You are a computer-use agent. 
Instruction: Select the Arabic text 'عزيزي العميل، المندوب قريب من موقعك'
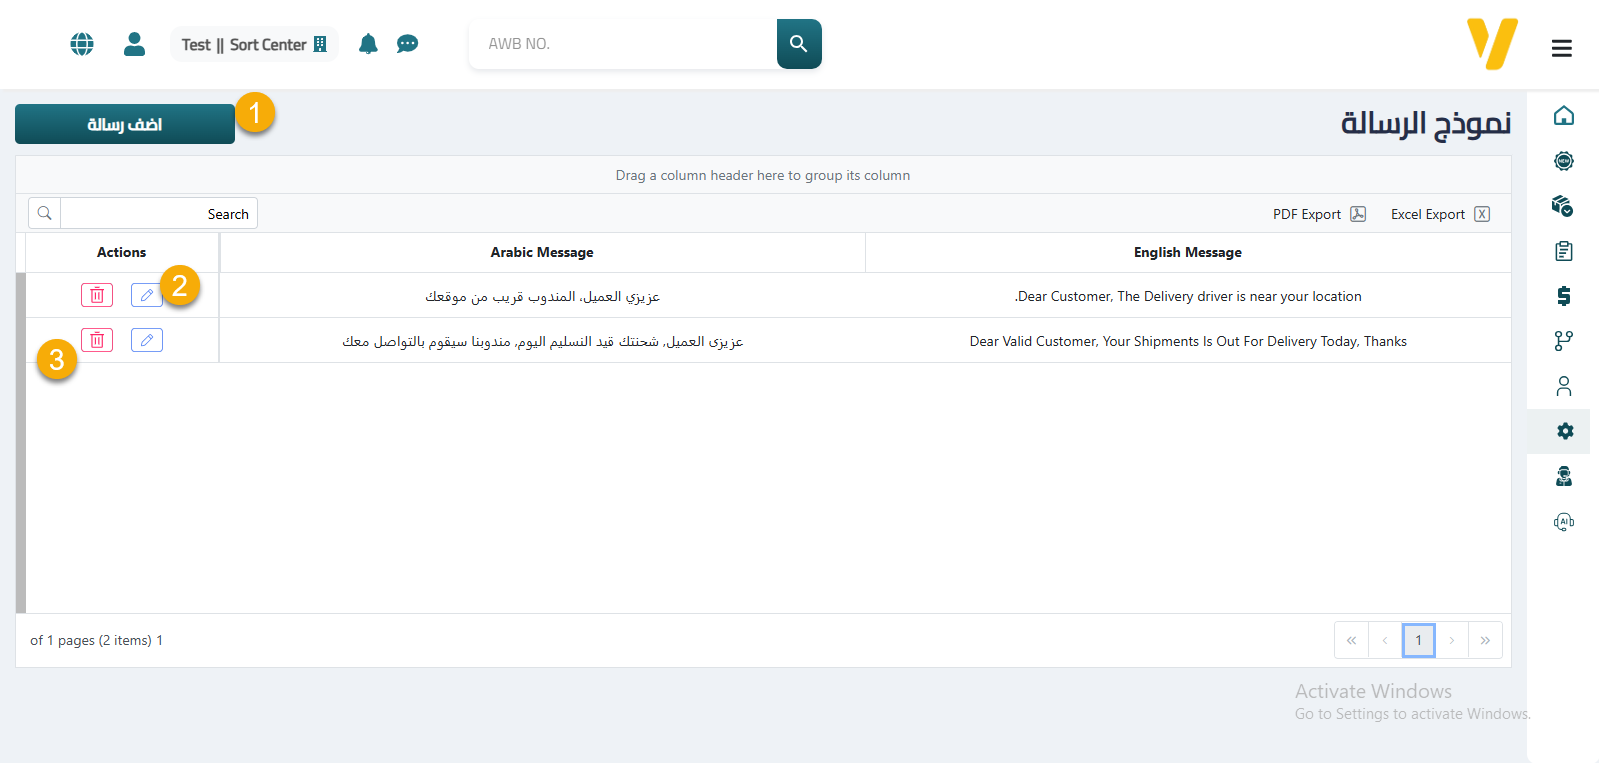coord(542,296)
